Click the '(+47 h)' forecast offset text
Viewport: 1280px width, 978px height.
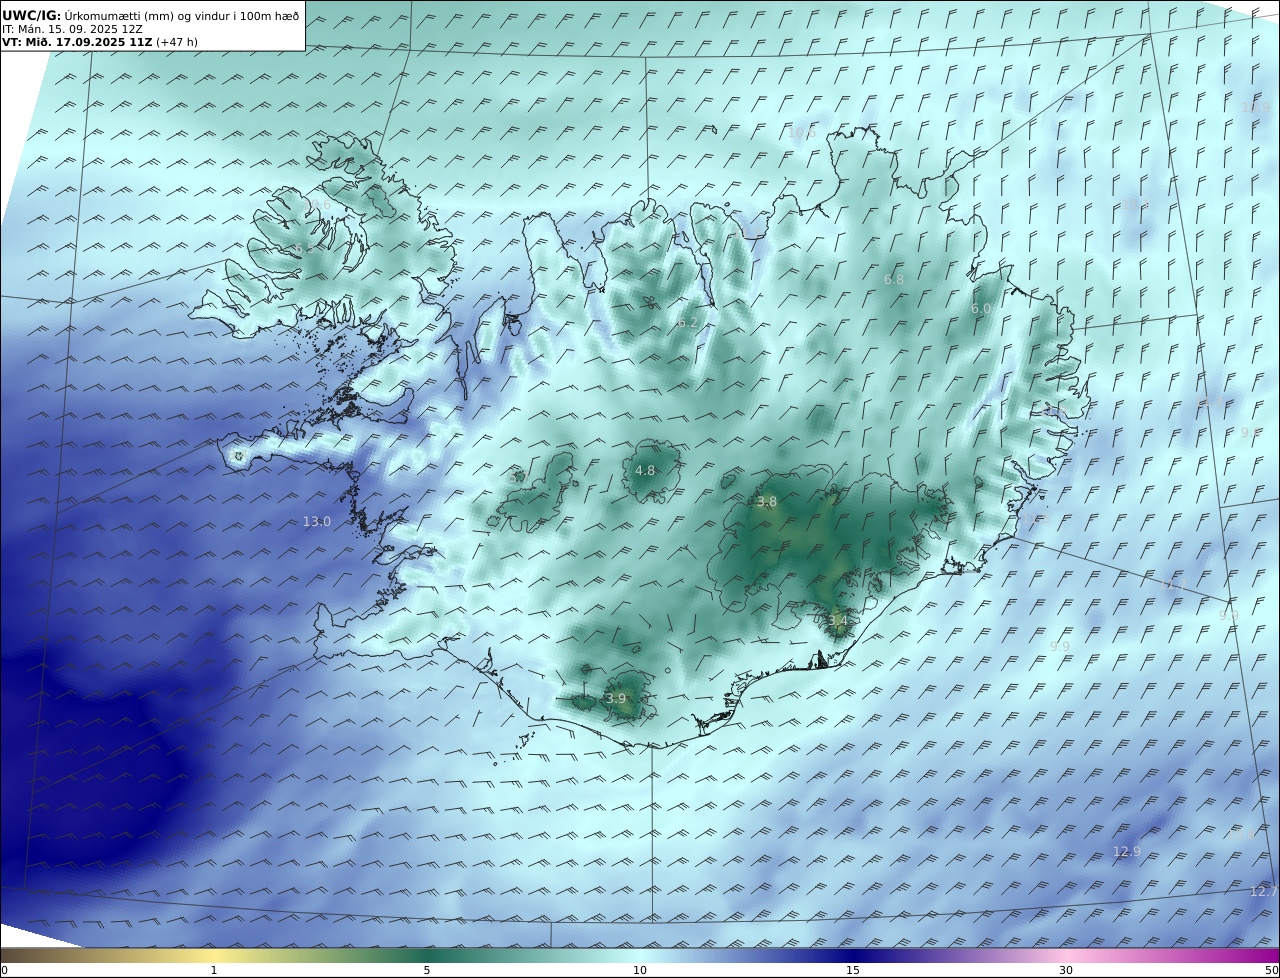(177, 43)
